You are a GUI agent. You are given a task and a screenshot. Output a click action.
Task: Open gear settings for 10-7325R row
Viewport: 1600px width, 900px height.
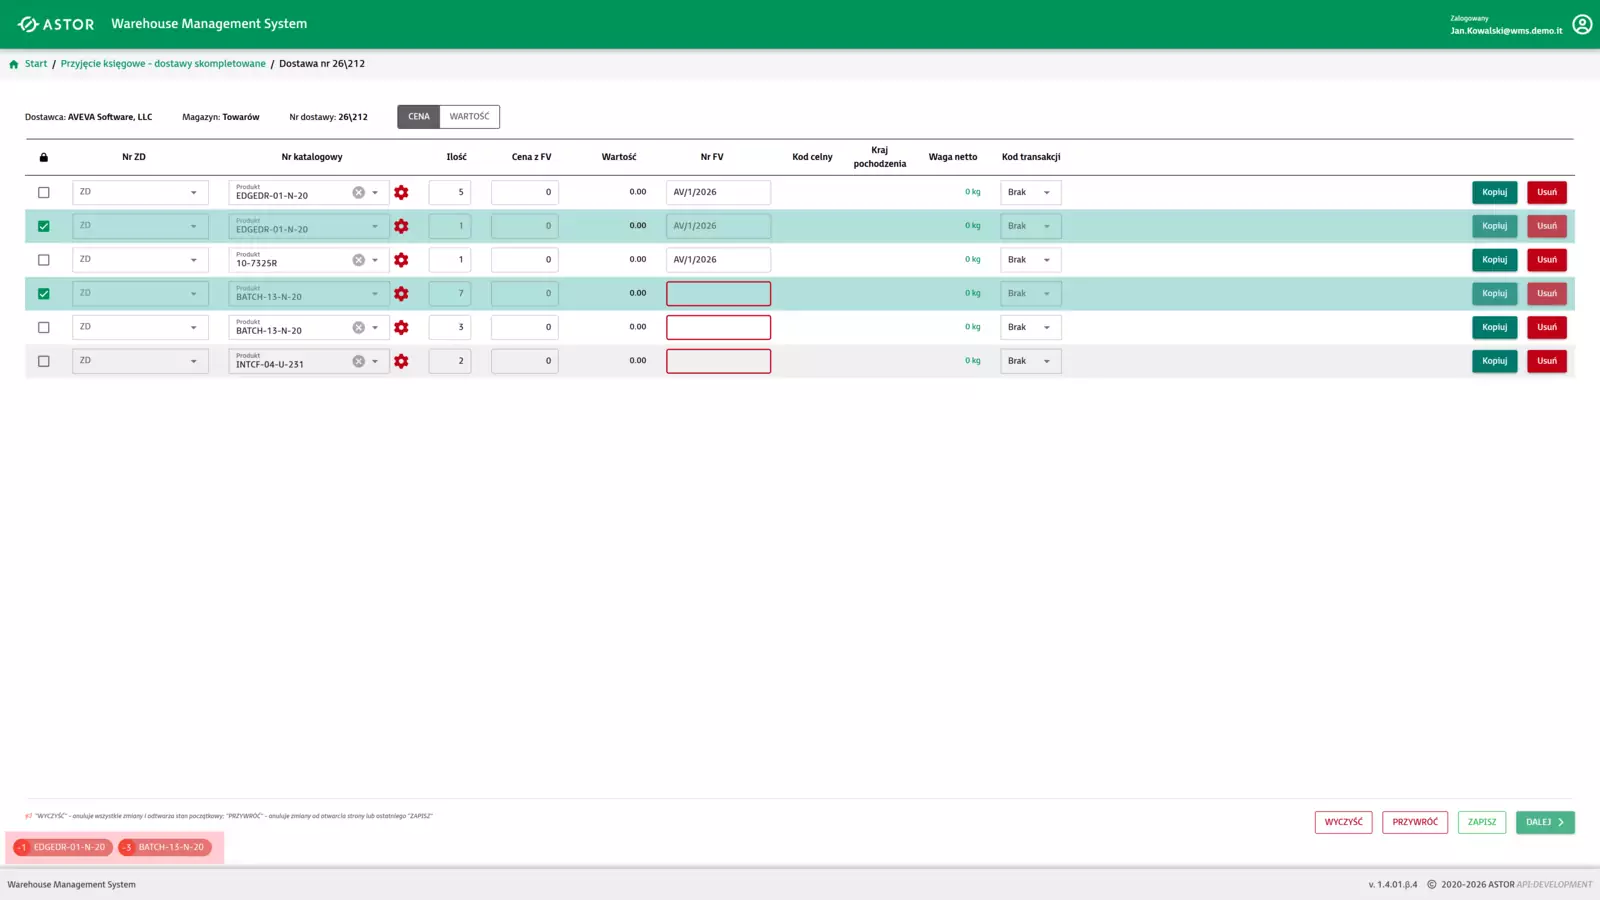(401, 260)
